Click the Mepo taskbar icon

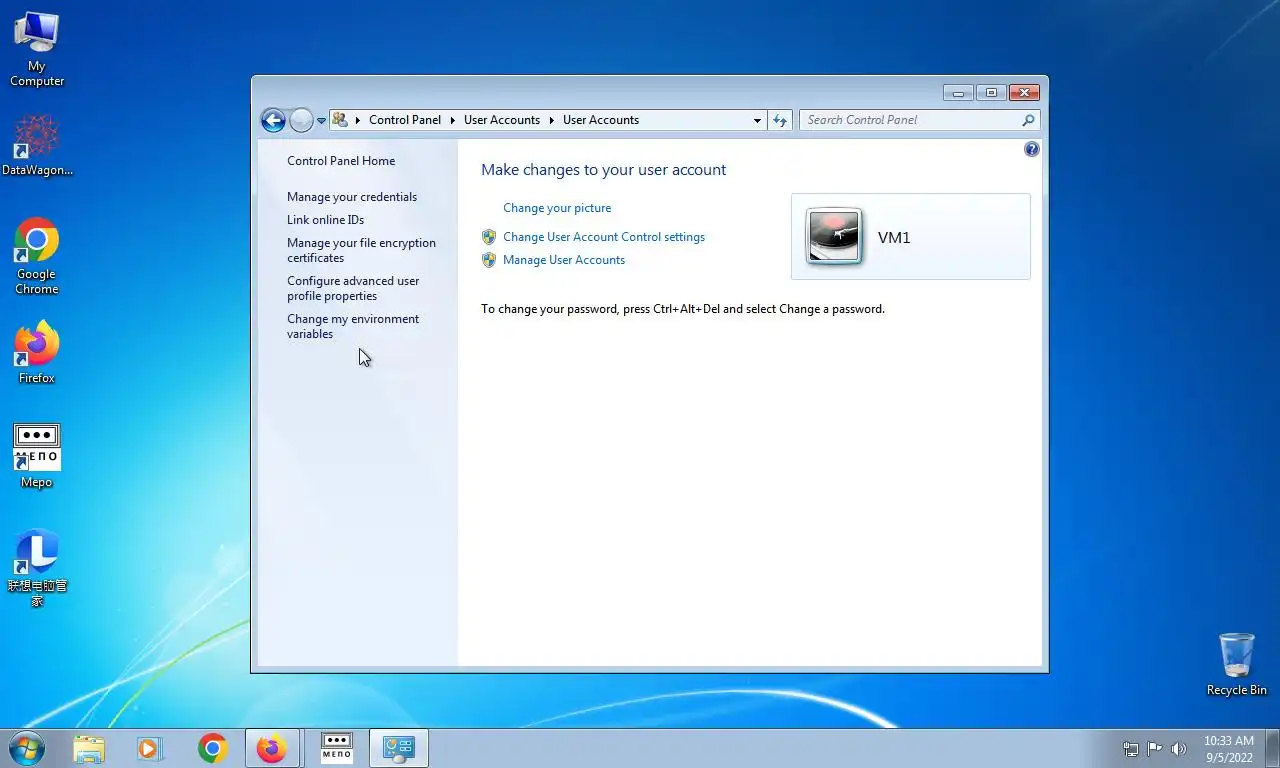point(336,748)
